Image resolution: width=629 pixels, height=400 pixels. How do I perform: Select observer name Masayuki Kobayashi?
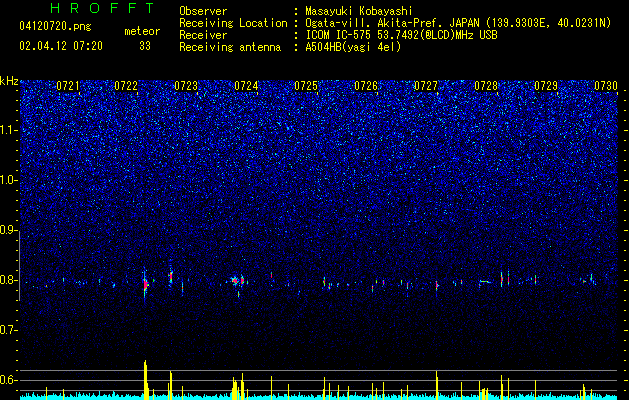pyautogui.click(x=359, y=12)
